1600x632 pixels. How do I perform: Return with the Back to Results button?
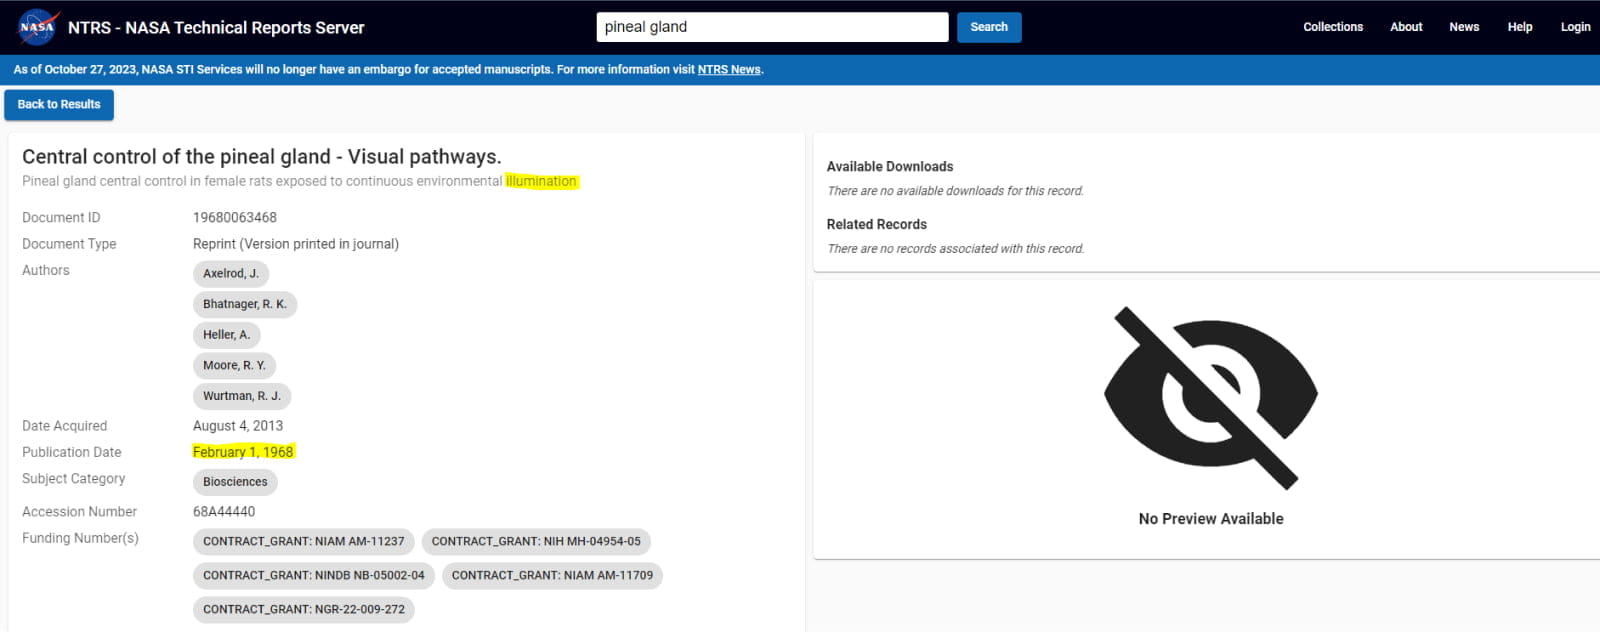point(59,105)
